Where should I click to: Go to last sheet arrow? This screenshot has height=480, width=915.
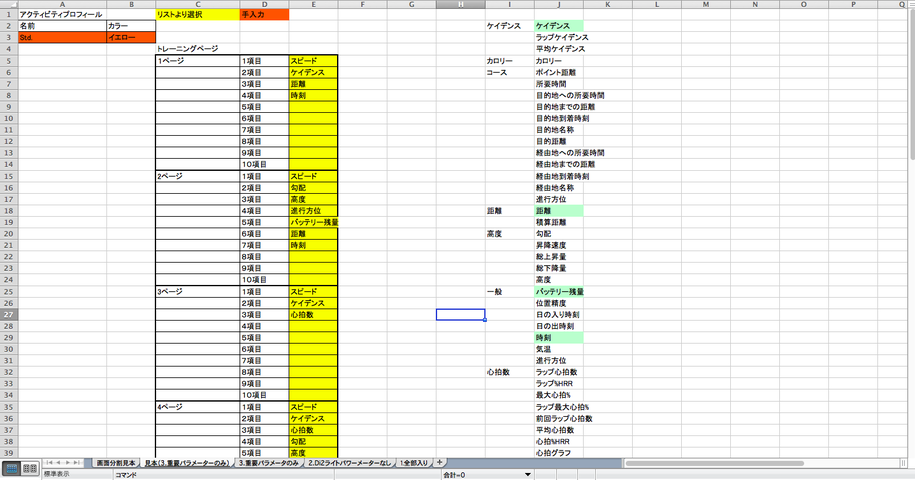77,463
